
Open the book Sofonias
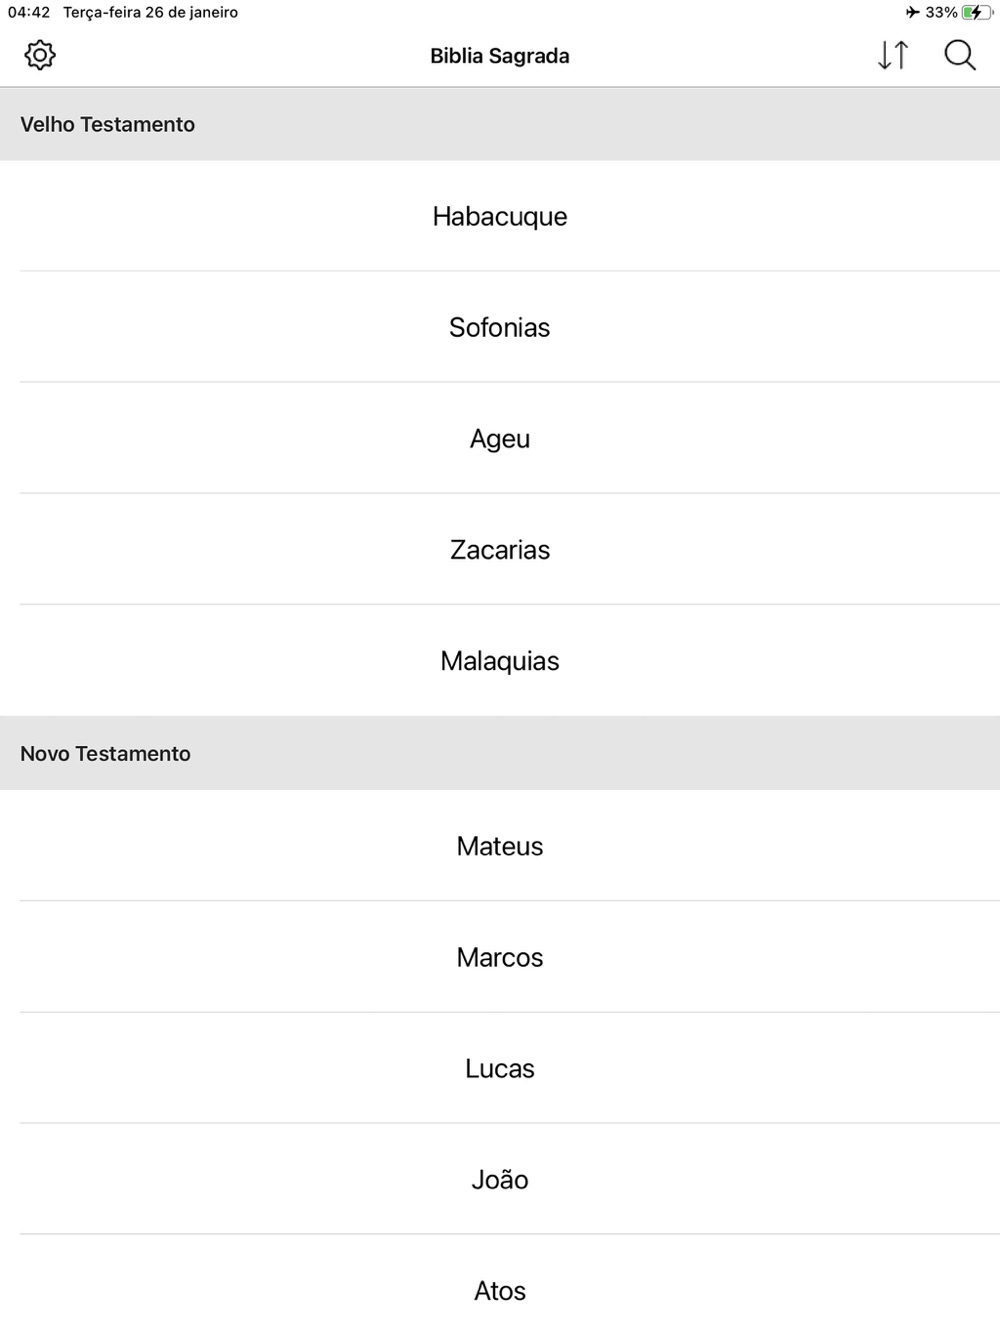[500, 327]
